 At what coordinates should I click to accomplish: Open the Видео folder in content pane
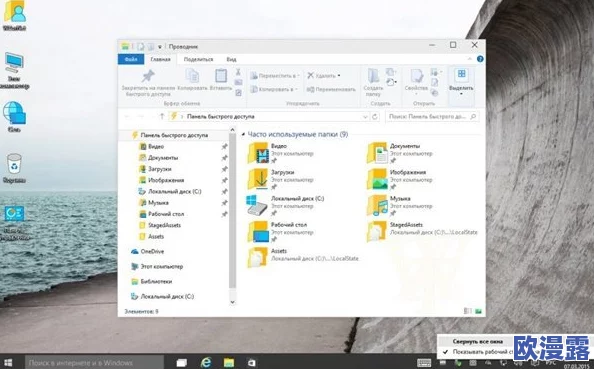point(258,153)
